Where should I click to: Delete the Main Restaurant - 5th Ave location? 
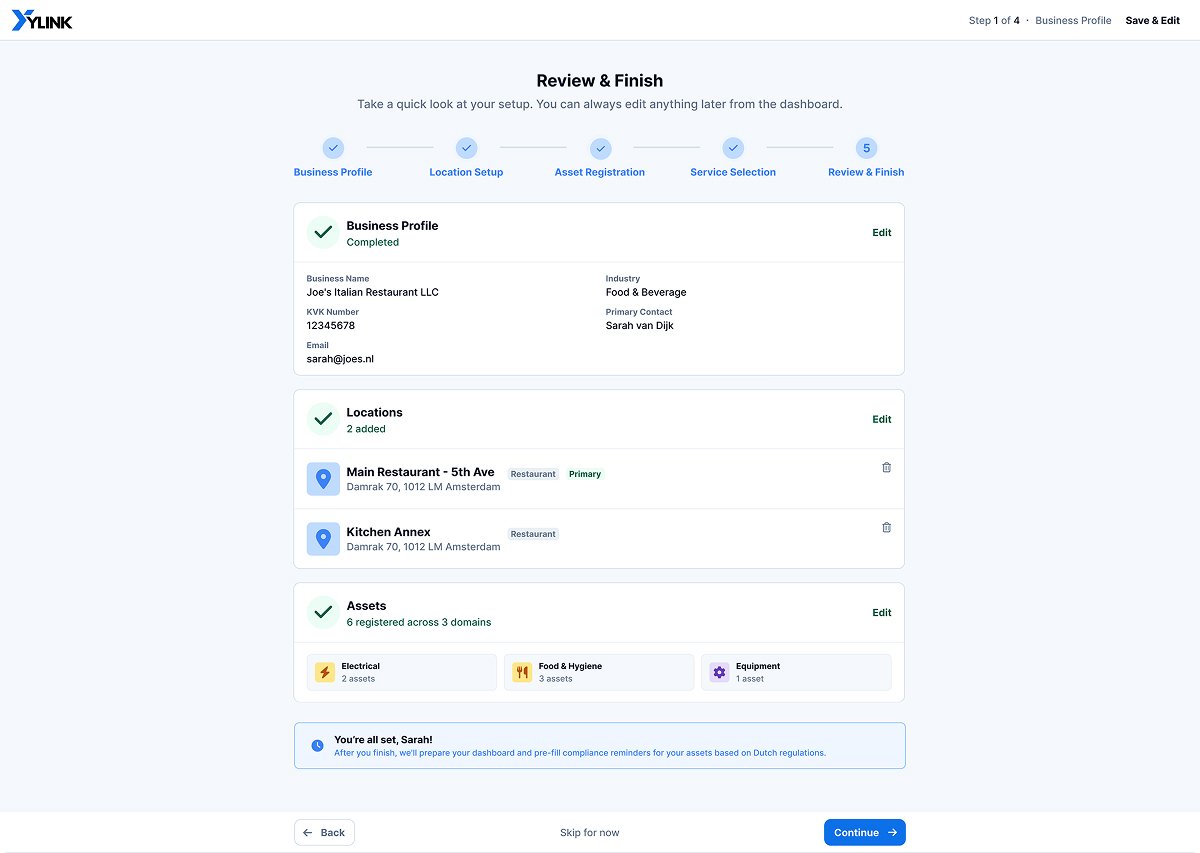pyautogui.click(x=886, y=467)
